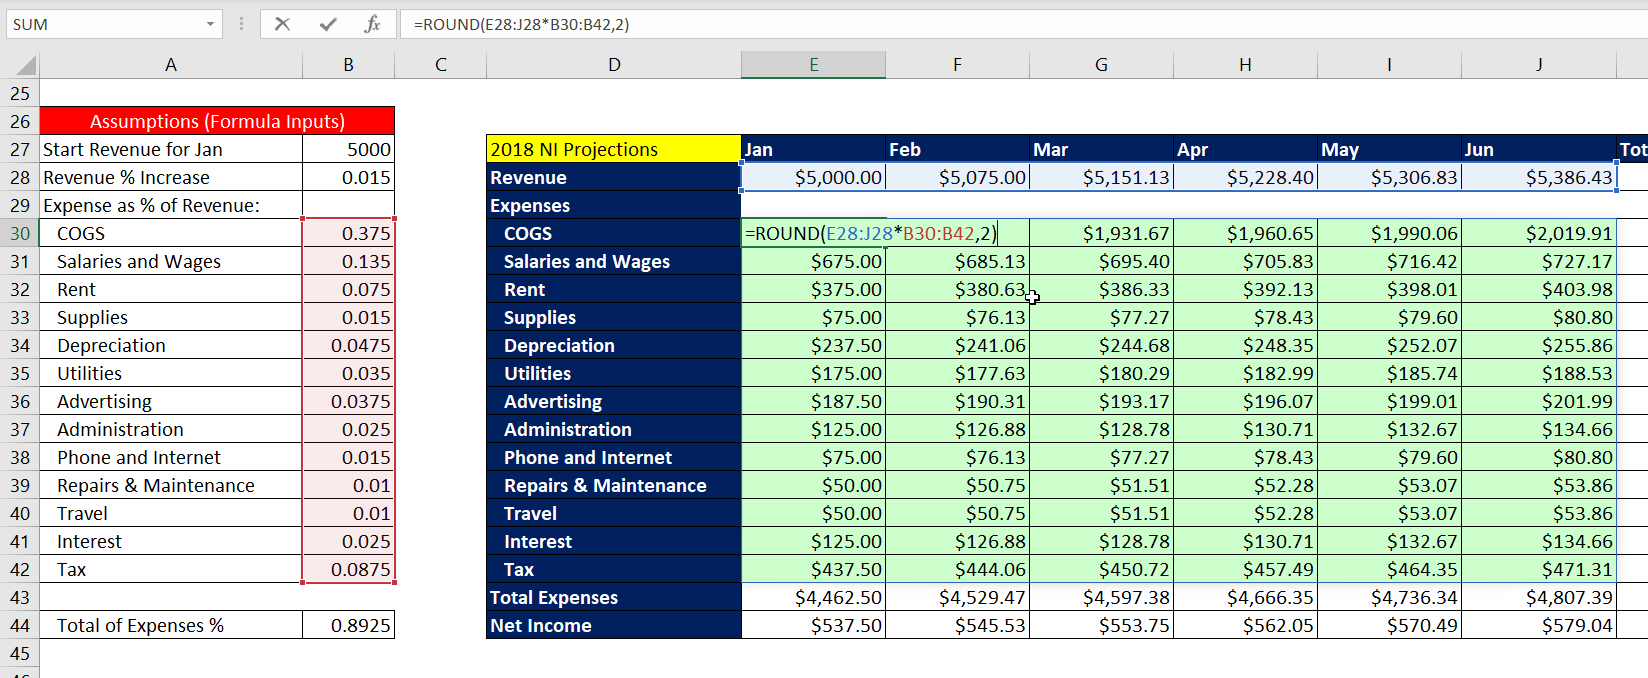This screenshot has width=1648, height=678.
Task: Click Jun Net Income $579.04
Action: click(x=1539, y=625)
